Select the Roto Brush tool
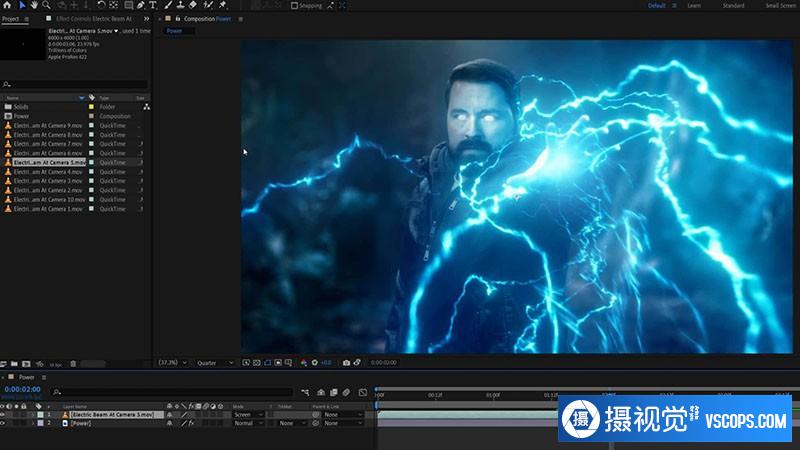The width and height of the screenshot is (800, 450). tap(208, 5)
